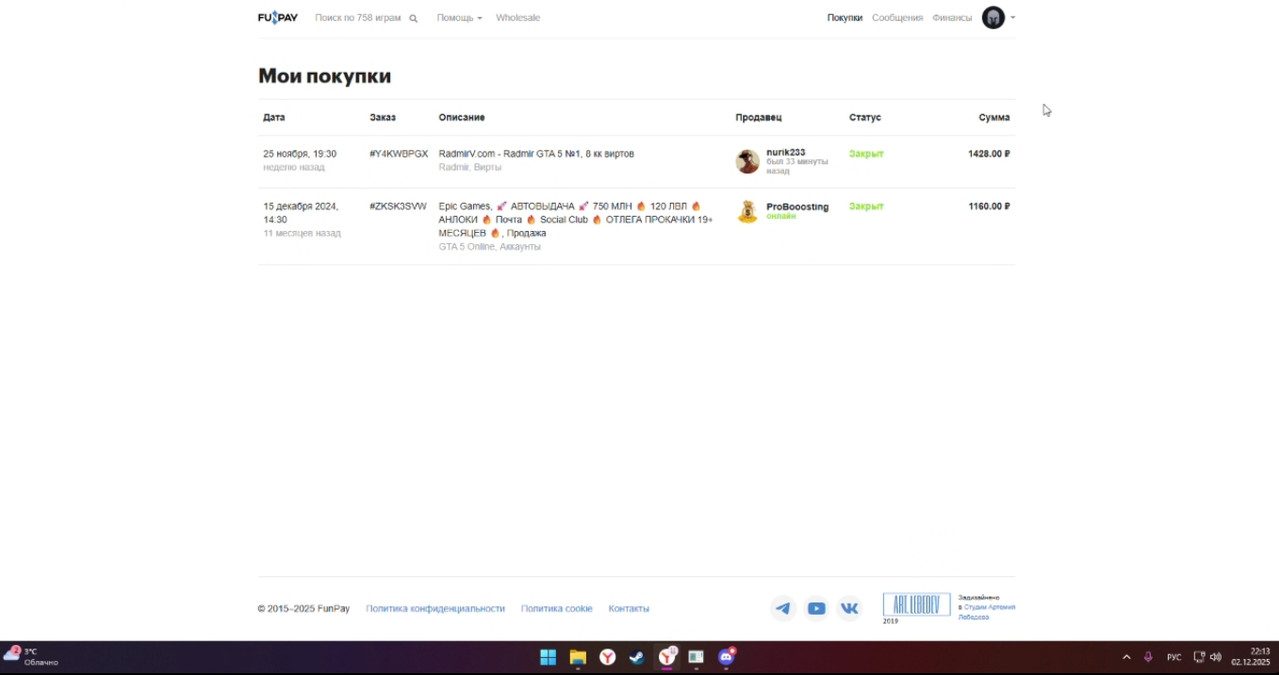Viewport: 1279px width, 675px height.
Task: Expand the Помощь dropdown menu
Action: [x=459, y=18]
